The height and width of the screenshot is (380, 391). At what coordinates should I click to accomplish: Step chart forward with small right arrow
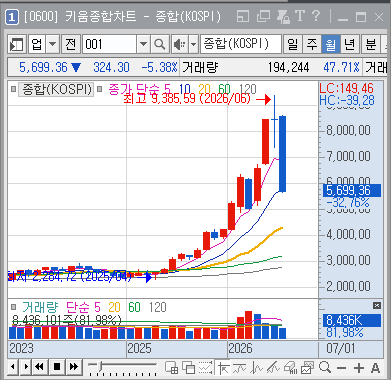pos(26,367)
